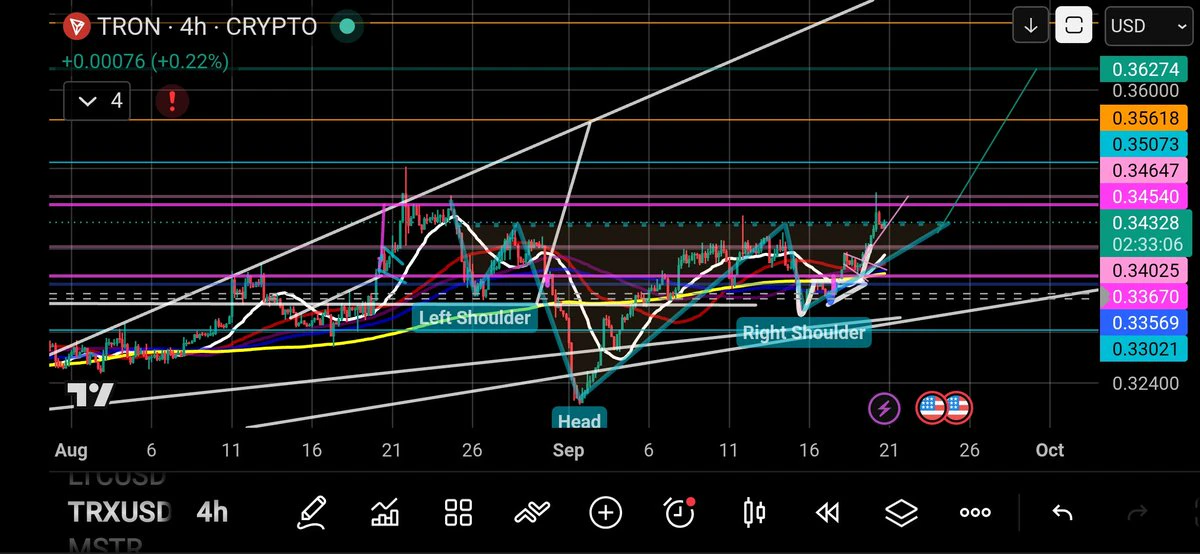Open the USD currency dropdown
This screenshot has width=1200, height=554.
point(1149,26)
